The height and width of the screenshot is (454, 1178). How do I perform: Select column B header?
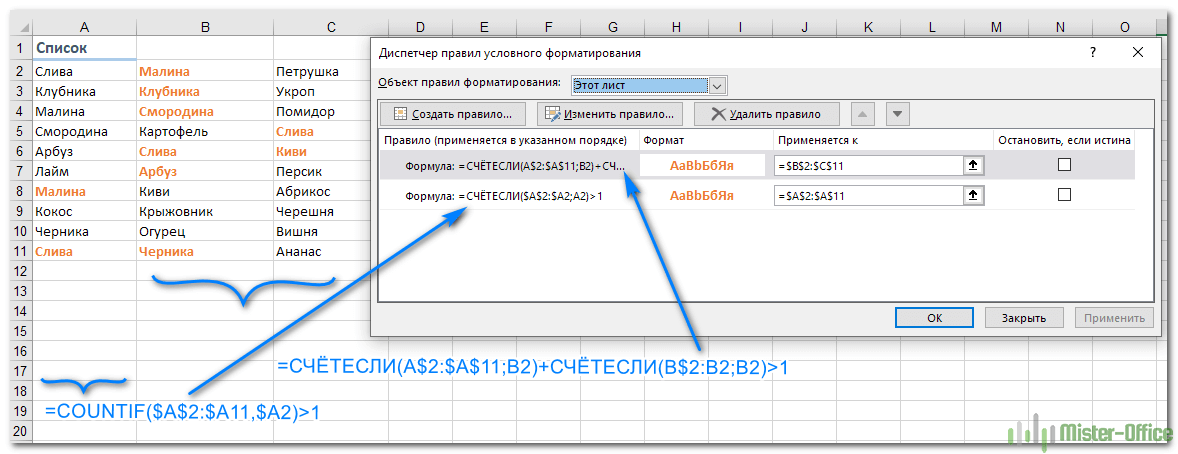204,25
